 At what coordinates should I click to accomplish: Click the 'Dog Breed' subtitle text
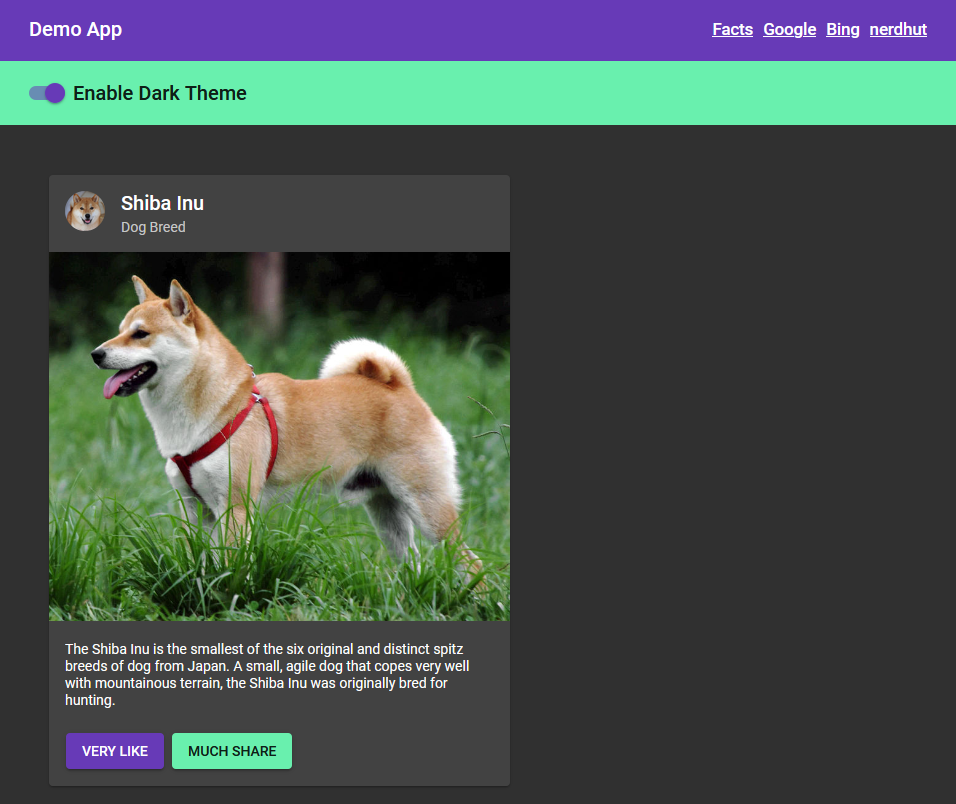[x=153, y=227]
